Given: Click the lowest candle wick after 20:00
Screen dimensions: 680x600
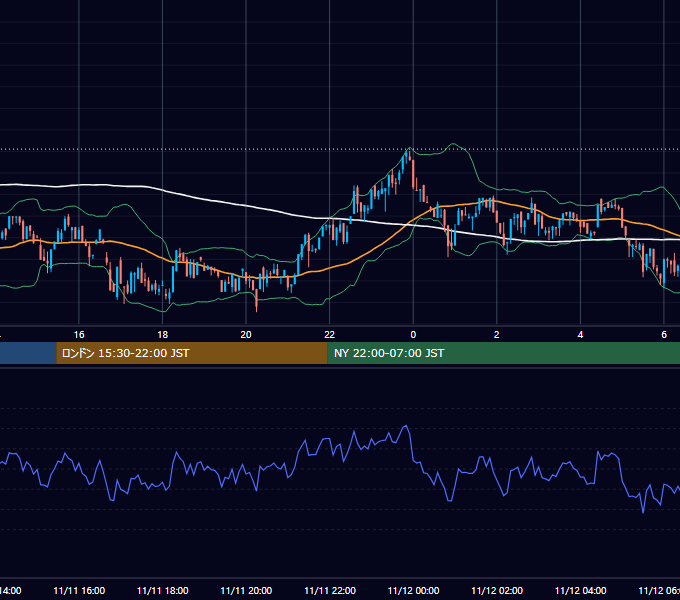Looking at the screenshot, I should pyautogui.click(x=257, y=309).
